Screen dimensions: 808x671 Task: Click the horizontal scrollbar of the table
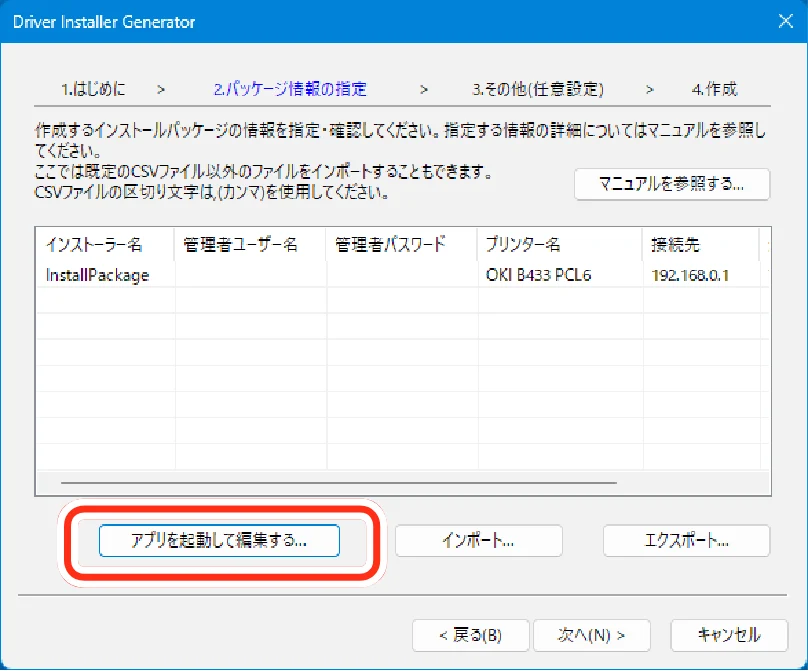tap(339, 483)
